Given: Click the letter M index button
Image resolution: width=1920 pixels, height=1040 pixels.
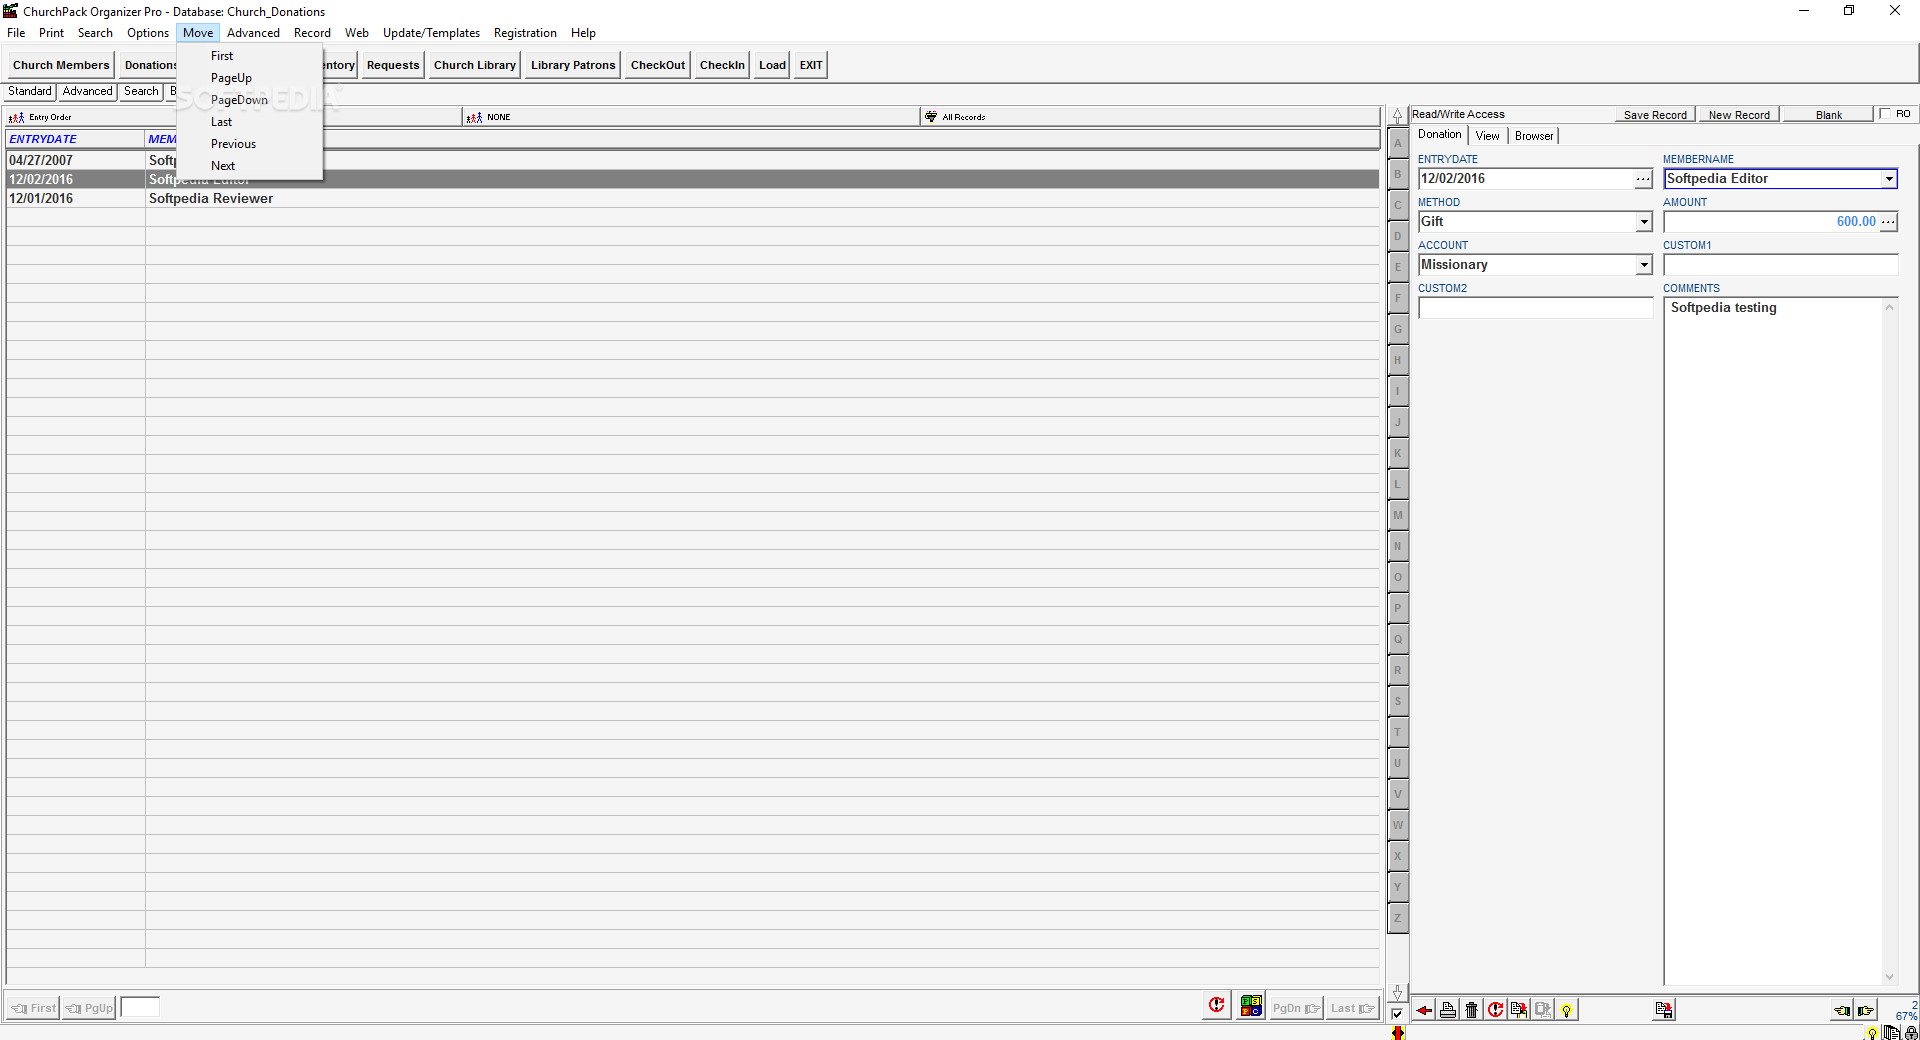Looking at the screenshot, I should pyautogui.click(x=1398, y=516).
